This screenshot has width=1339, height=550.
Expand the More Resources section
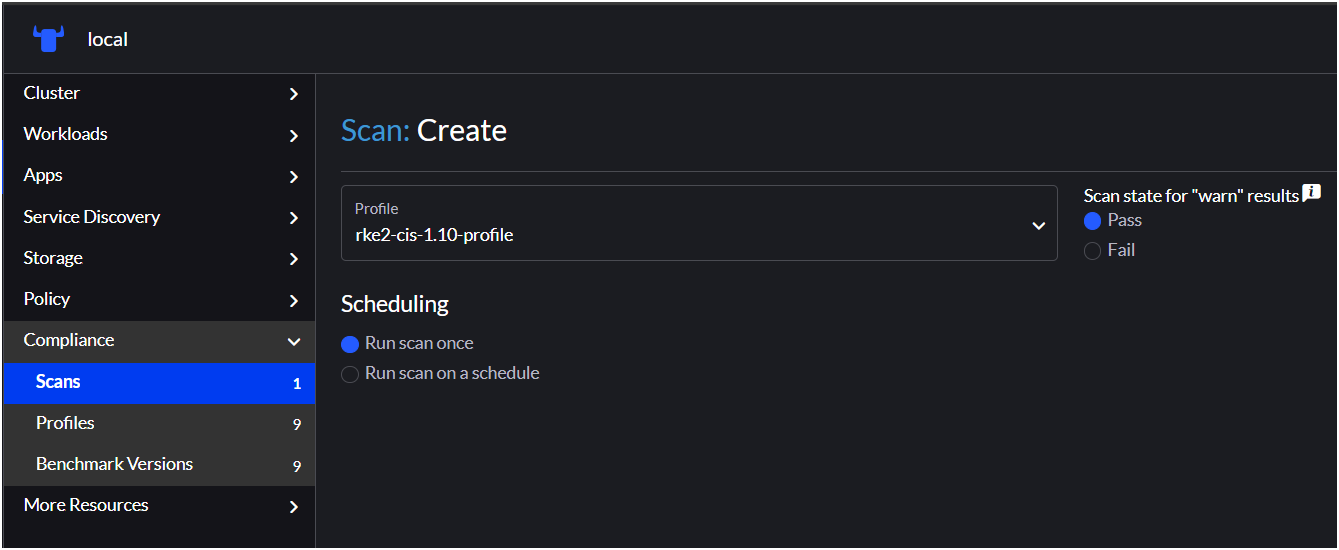click(x=293, y=506)
